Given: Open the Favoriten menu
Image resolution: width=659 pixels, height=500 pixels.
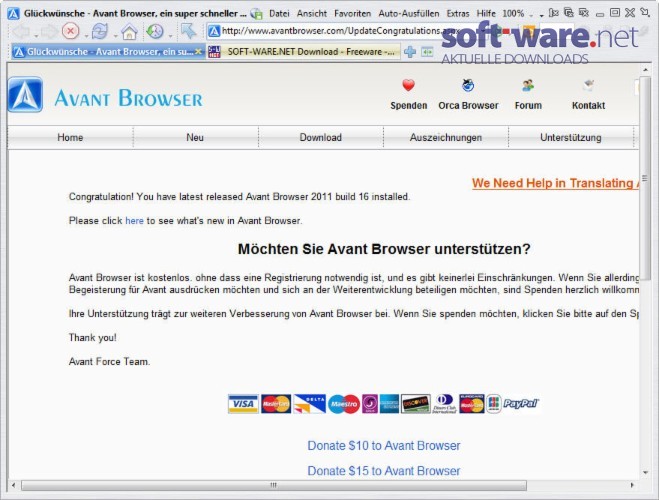Looking at the screenshot, I should [x=353, y=13].
